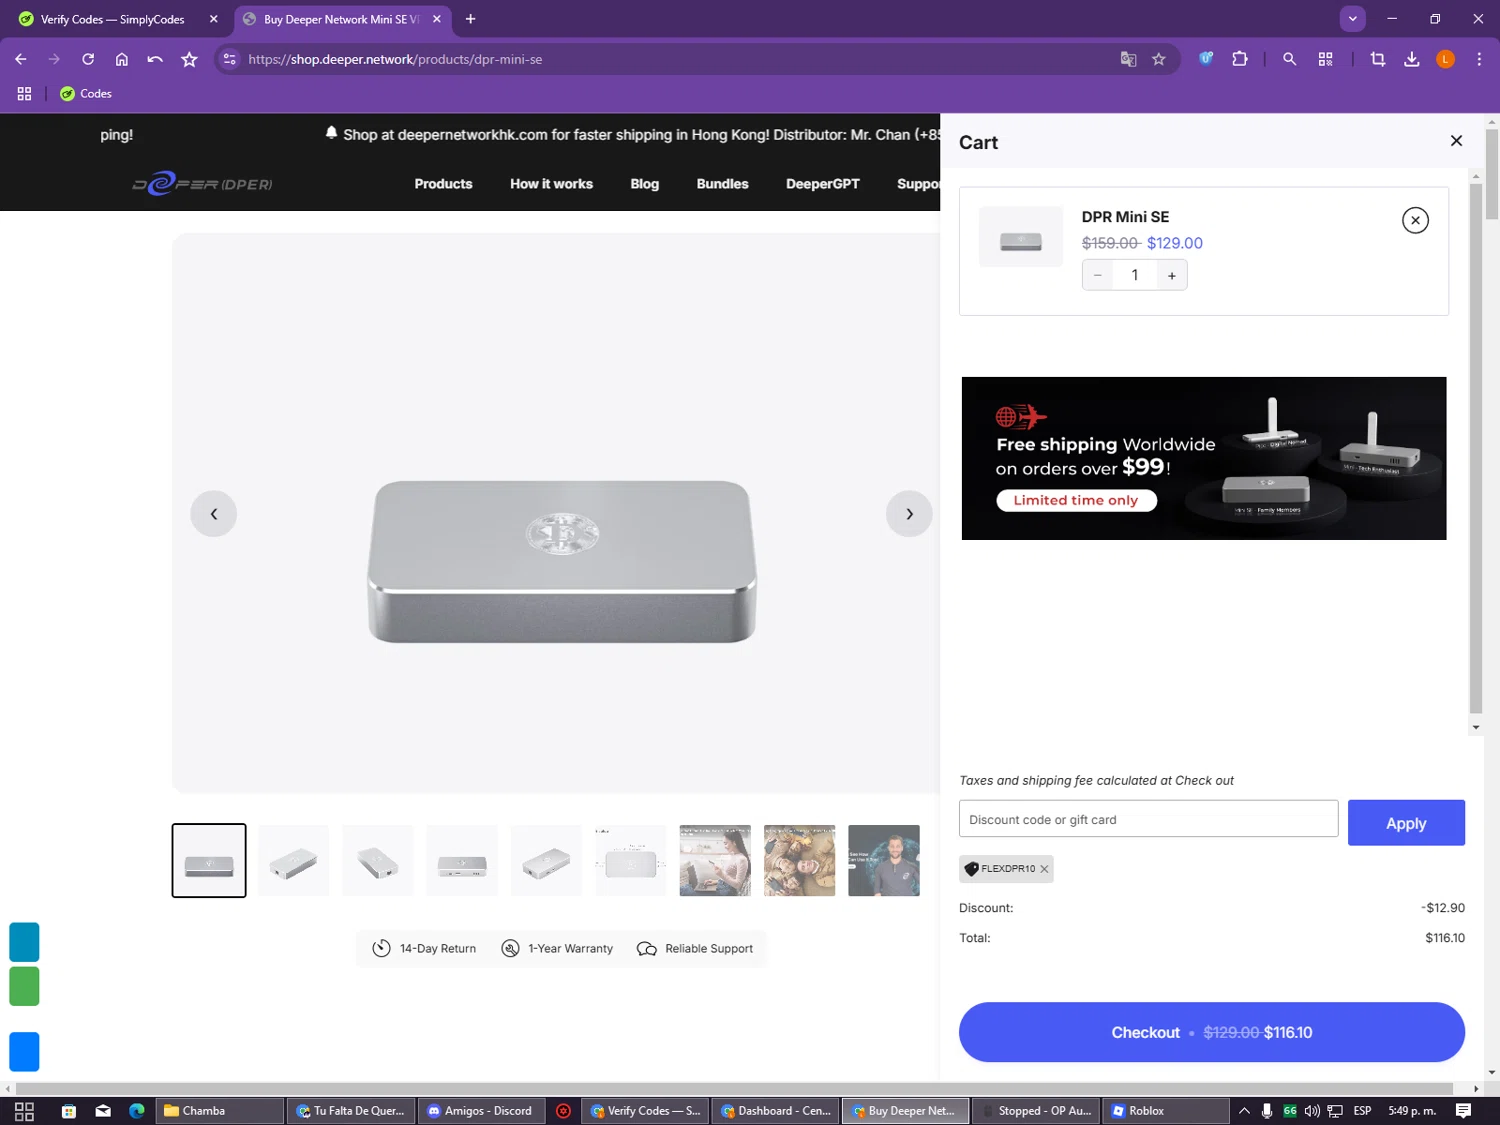1500x1125 pixels.
Task: Click the translate page icon in address bar
Action: [x=1128, y=59]
